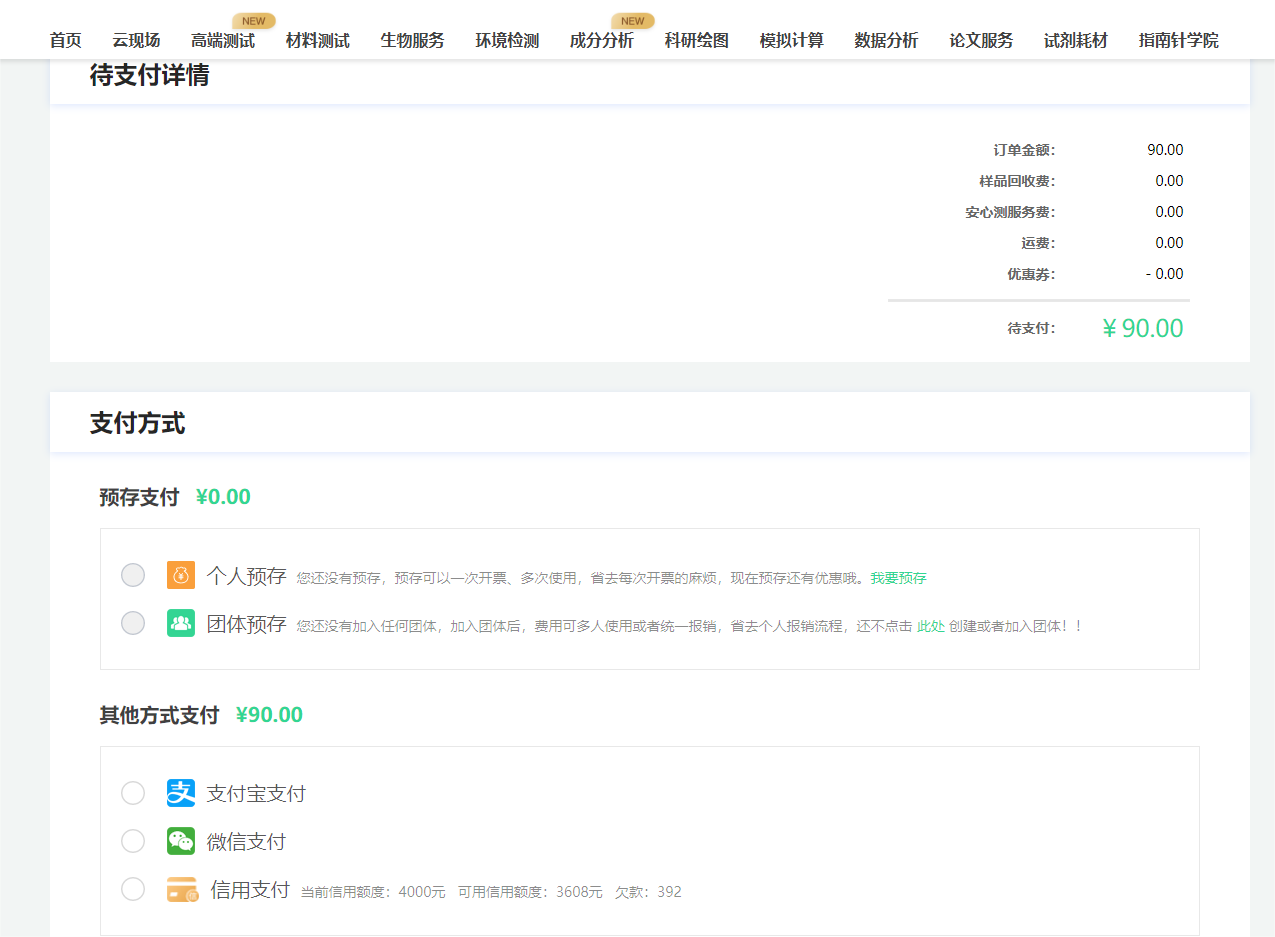Open the 科研绘图 section

pos(696,41)
